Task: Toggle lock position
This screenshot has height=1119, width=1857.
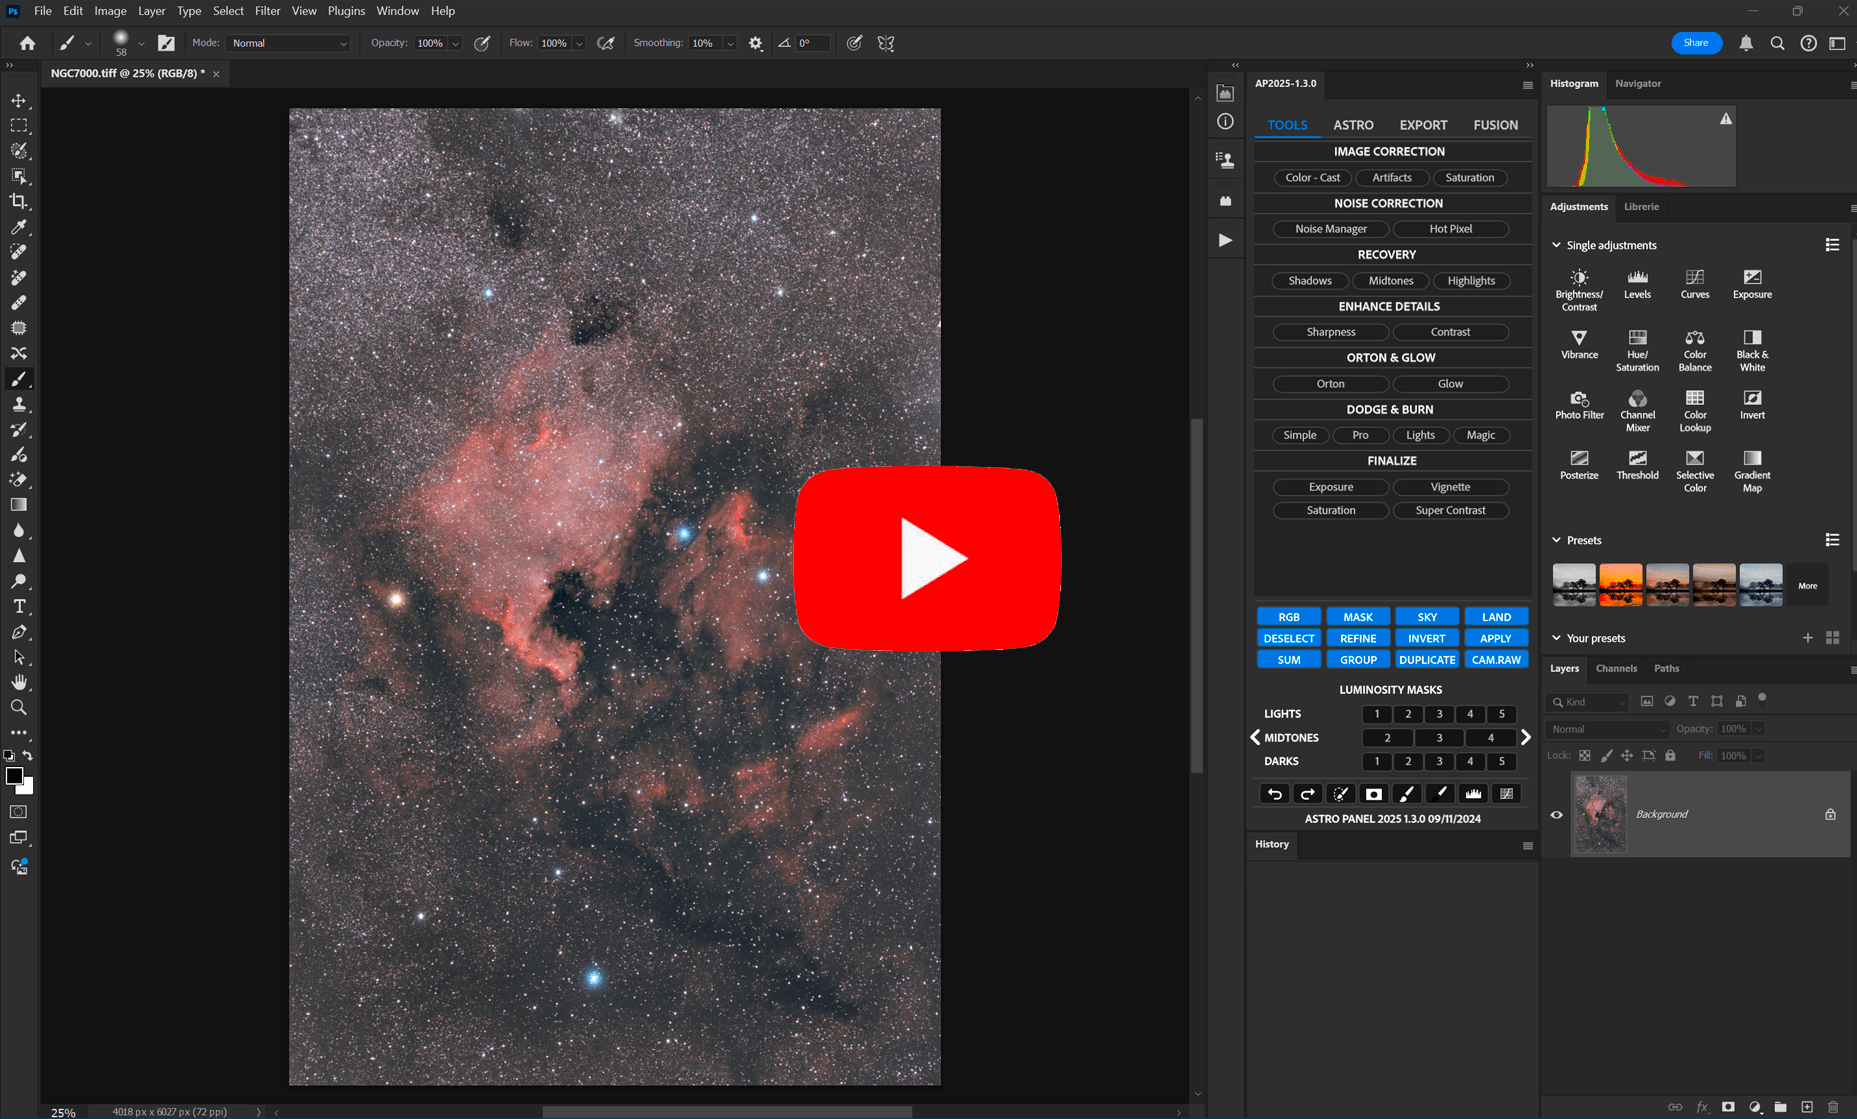Action: pyautogui.click(x=1627, y=756)
